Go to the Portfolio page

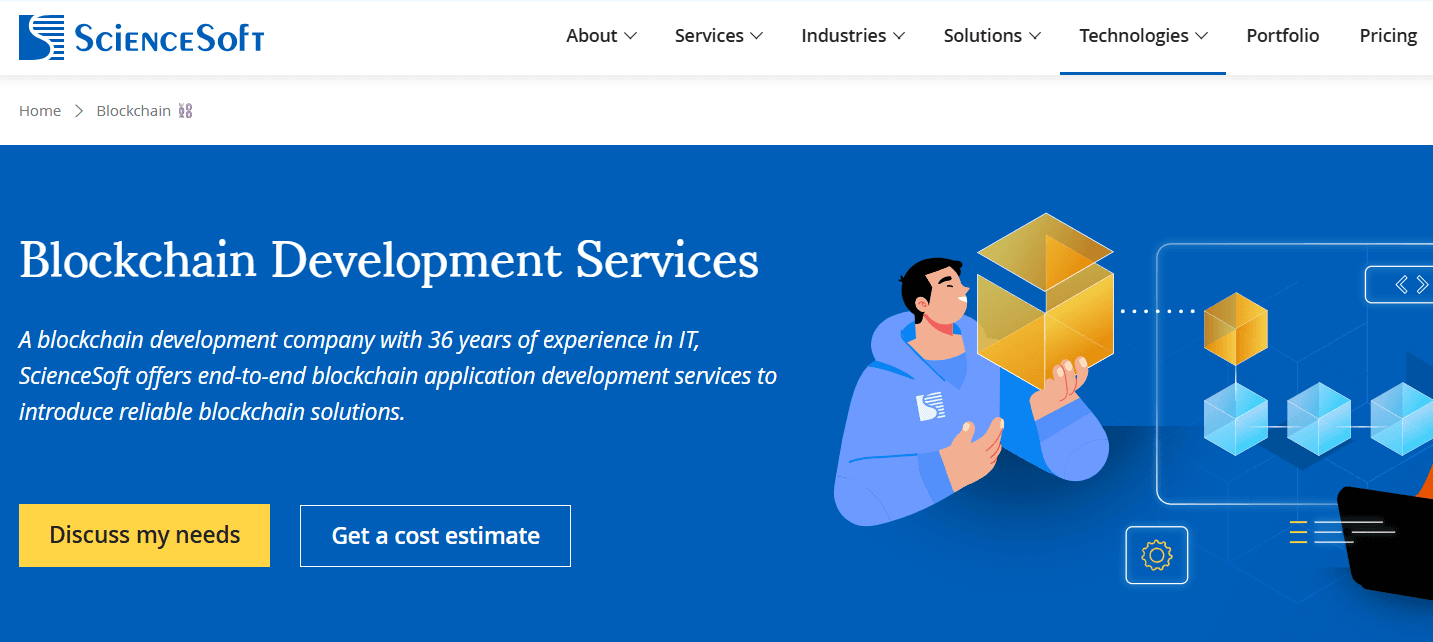coord(1283,36)
